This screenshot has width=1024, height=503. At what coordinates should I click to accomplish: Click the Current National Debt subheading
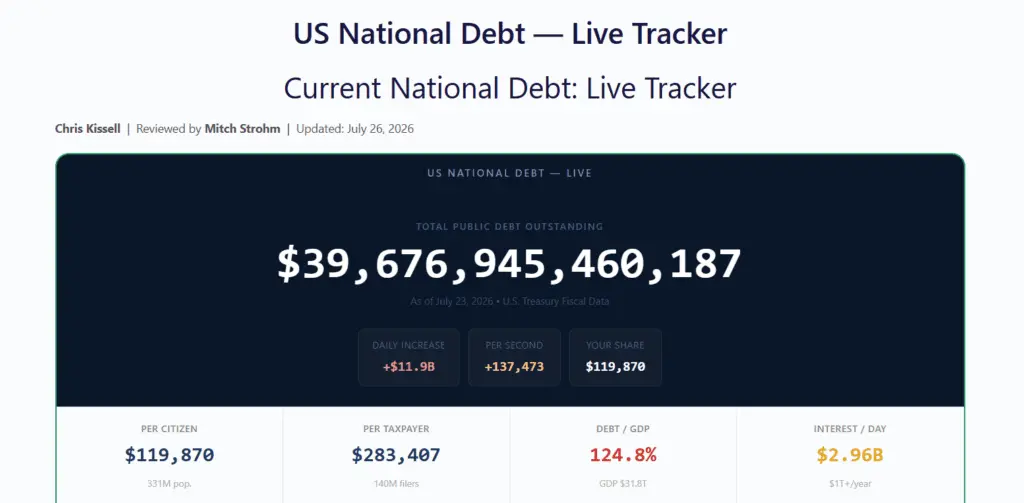pyautogui.click(x=510, y=88)
